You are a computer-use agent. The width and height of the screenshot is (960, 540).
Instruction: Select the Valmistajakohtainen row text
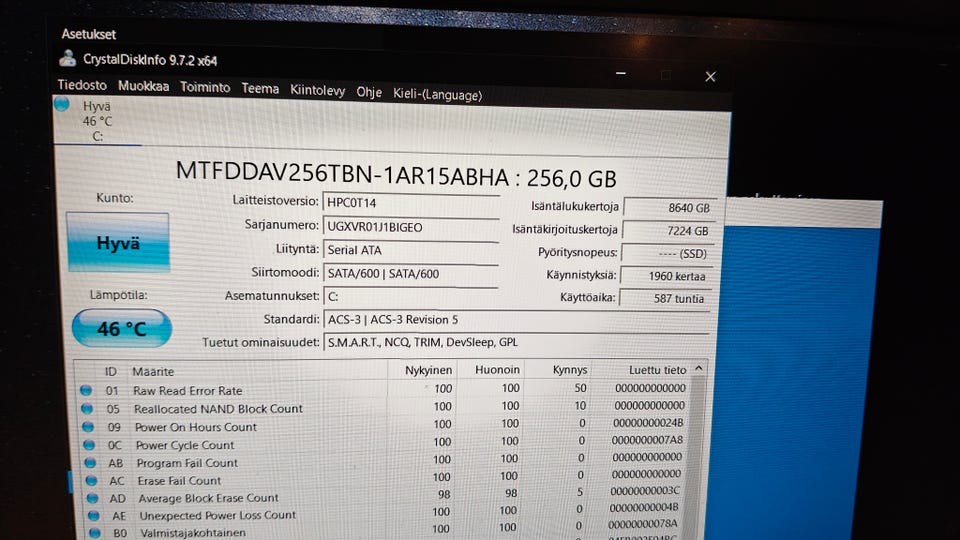(x=193, y=533)
